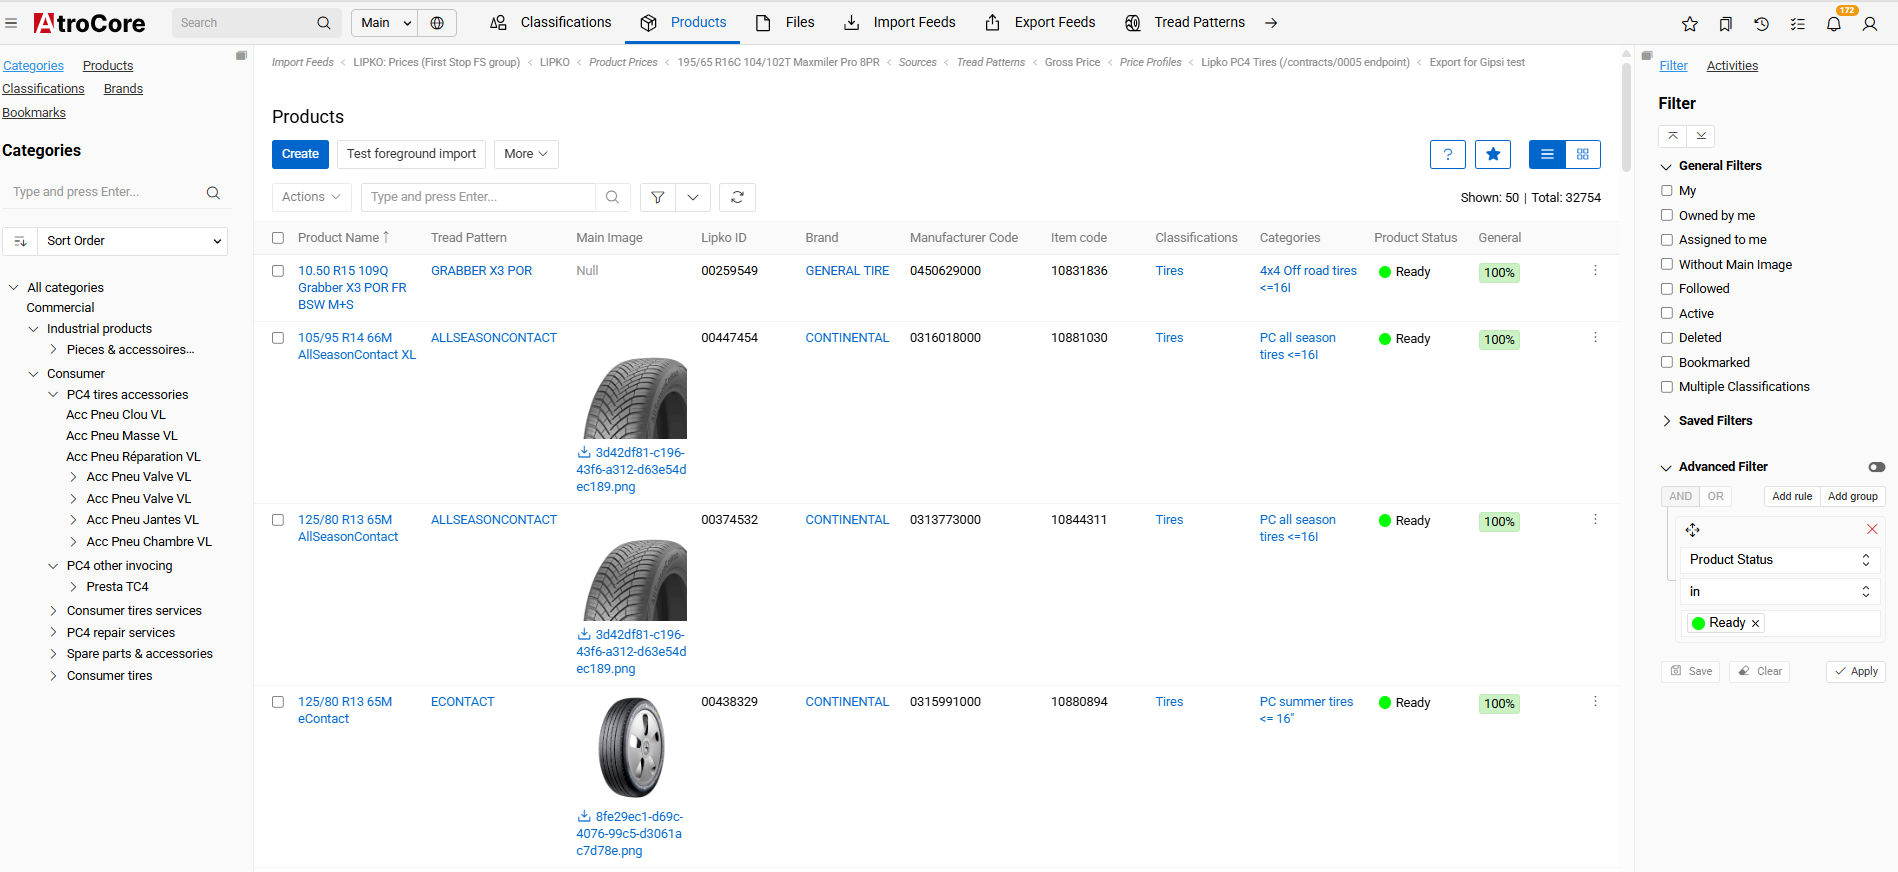Expand the Consumer tires category
This screenshot has width=1898, height=872.
[54, 676]
